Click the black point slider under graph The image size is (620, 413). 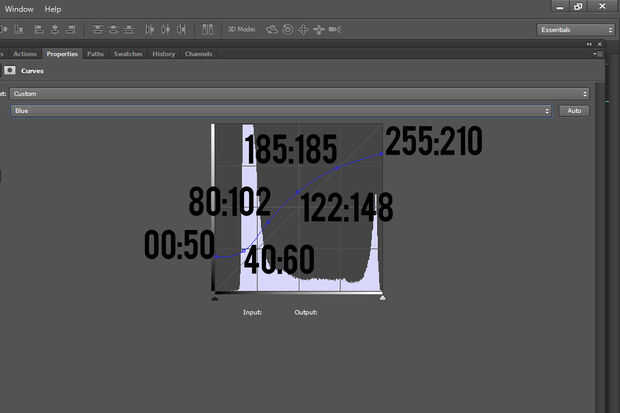pyautogui.click(x=215, y=298)
